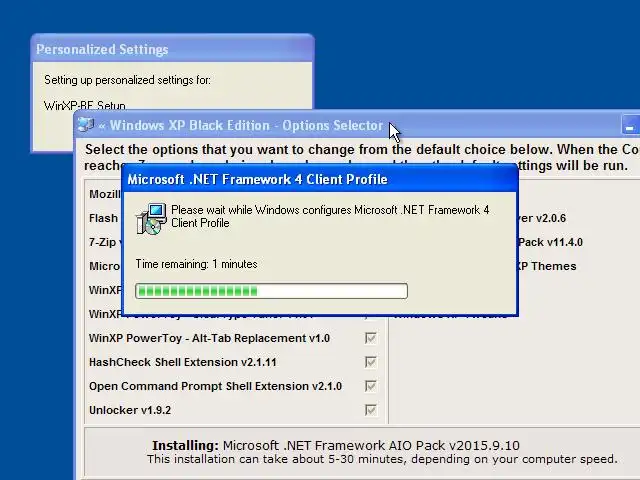The width and height of the screenshot is (640, 480).
Task: Toggle HashCheck Shell Extension v2.1.11 checkbox
Action: pos(371,362)
